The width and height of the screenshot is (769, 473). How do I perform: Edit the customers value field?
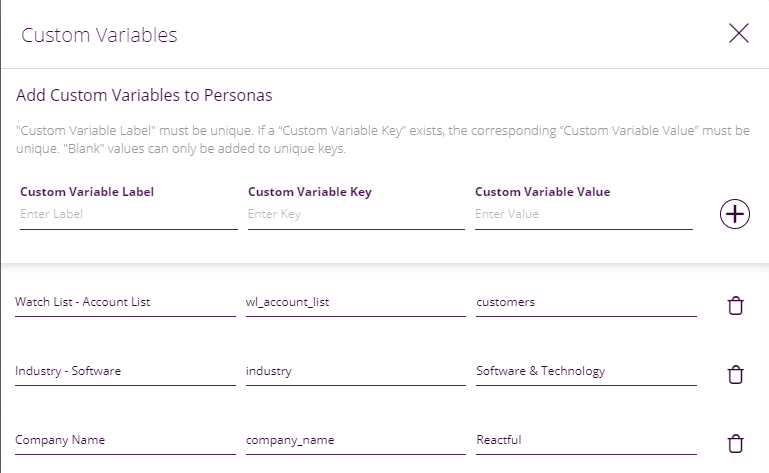pos(586,303)
